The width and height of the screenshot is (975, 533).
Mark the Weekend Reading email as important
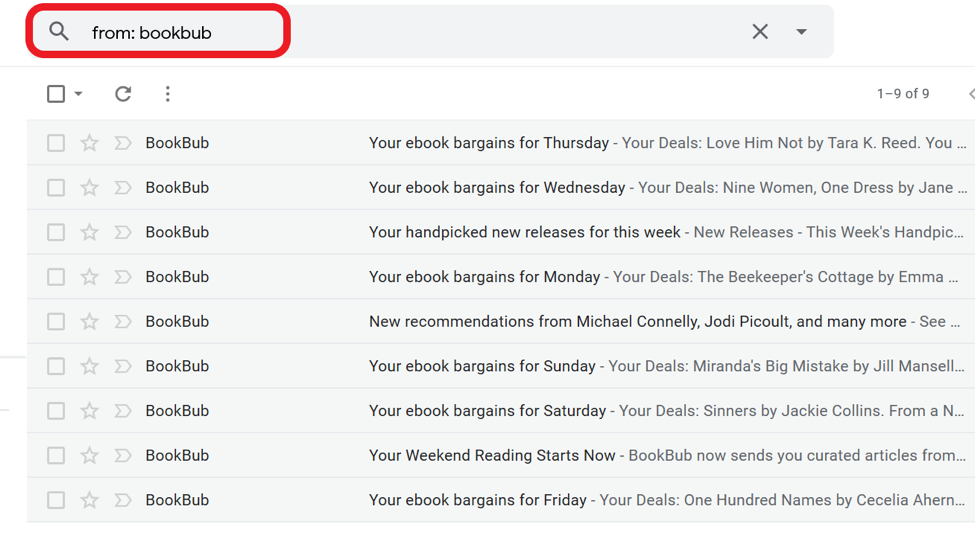[x=123, y=455]
